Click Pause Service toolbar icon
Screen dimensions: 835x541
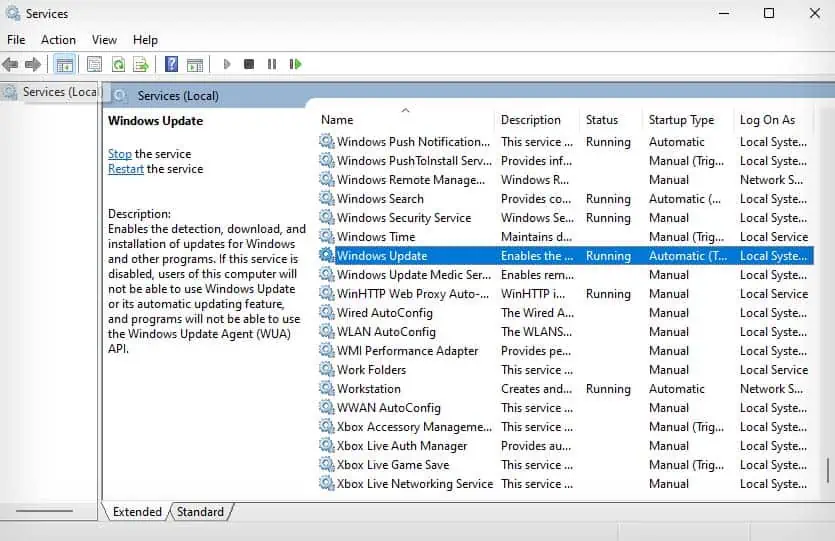pyautogui.click(x=272, y=64)
